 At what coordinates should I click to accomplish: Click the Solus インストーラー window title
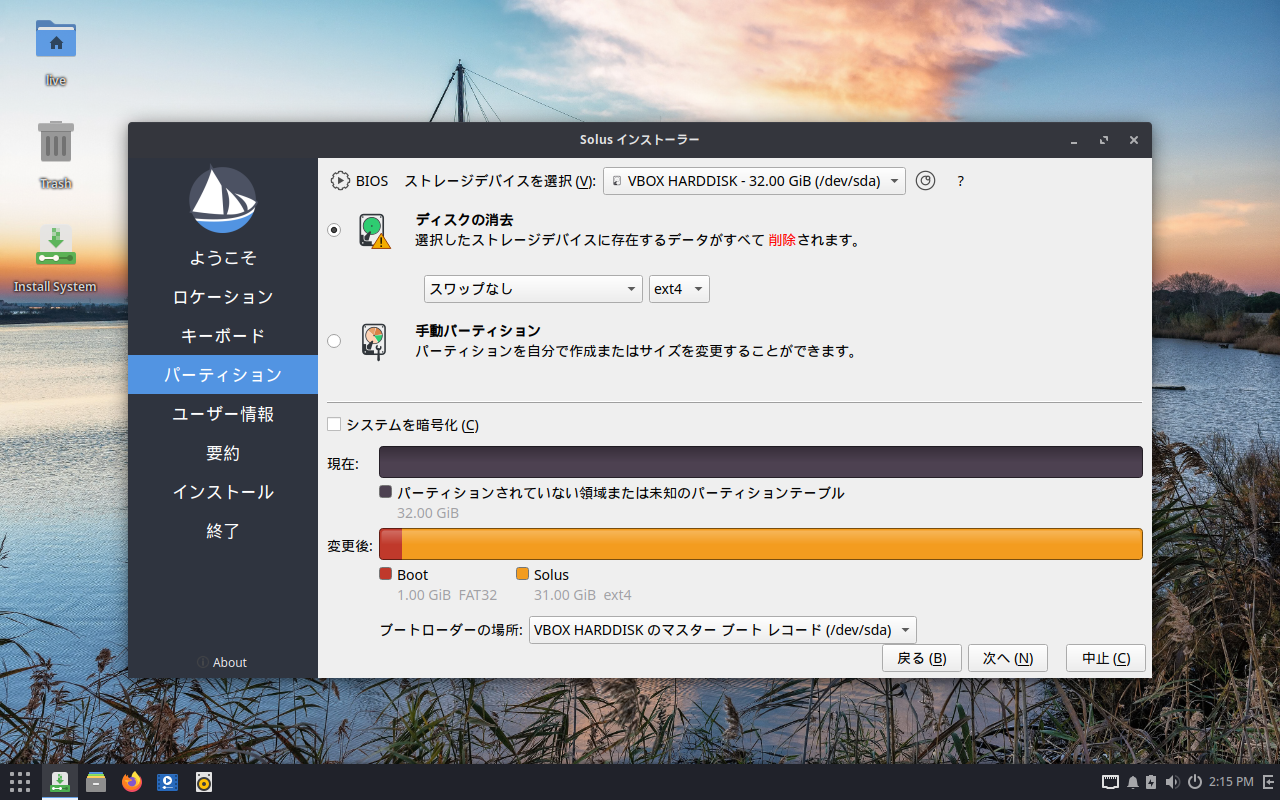[640, 140]
